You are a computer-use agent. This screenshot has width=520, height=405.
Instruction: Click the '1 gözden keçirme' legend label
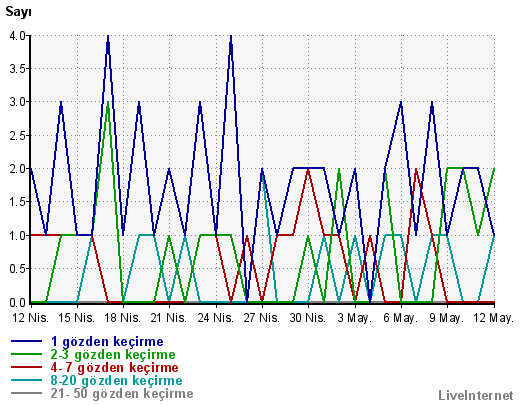[x=107, y=342]
